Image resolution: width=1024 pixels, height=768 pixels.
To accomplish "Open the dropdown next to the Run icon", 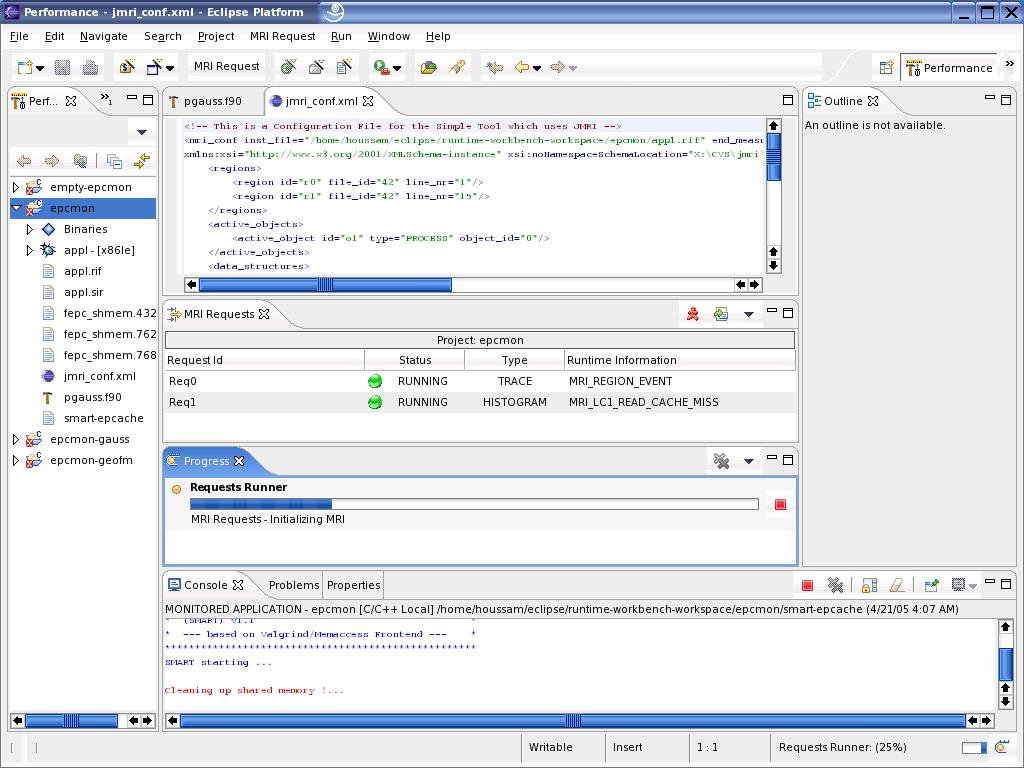I will 396,68.
